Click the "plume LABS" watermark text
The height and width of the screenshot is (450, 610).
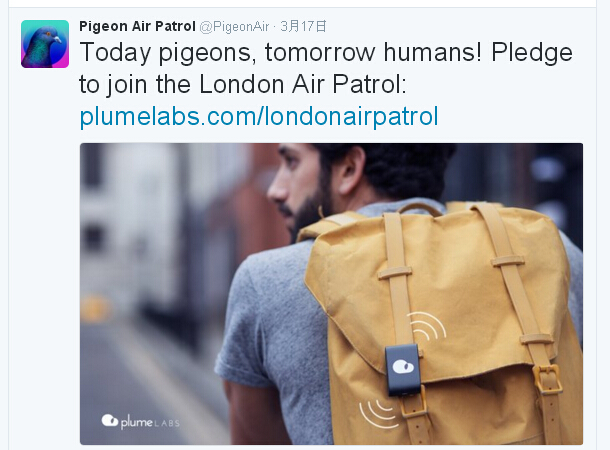tap(150, 422)
